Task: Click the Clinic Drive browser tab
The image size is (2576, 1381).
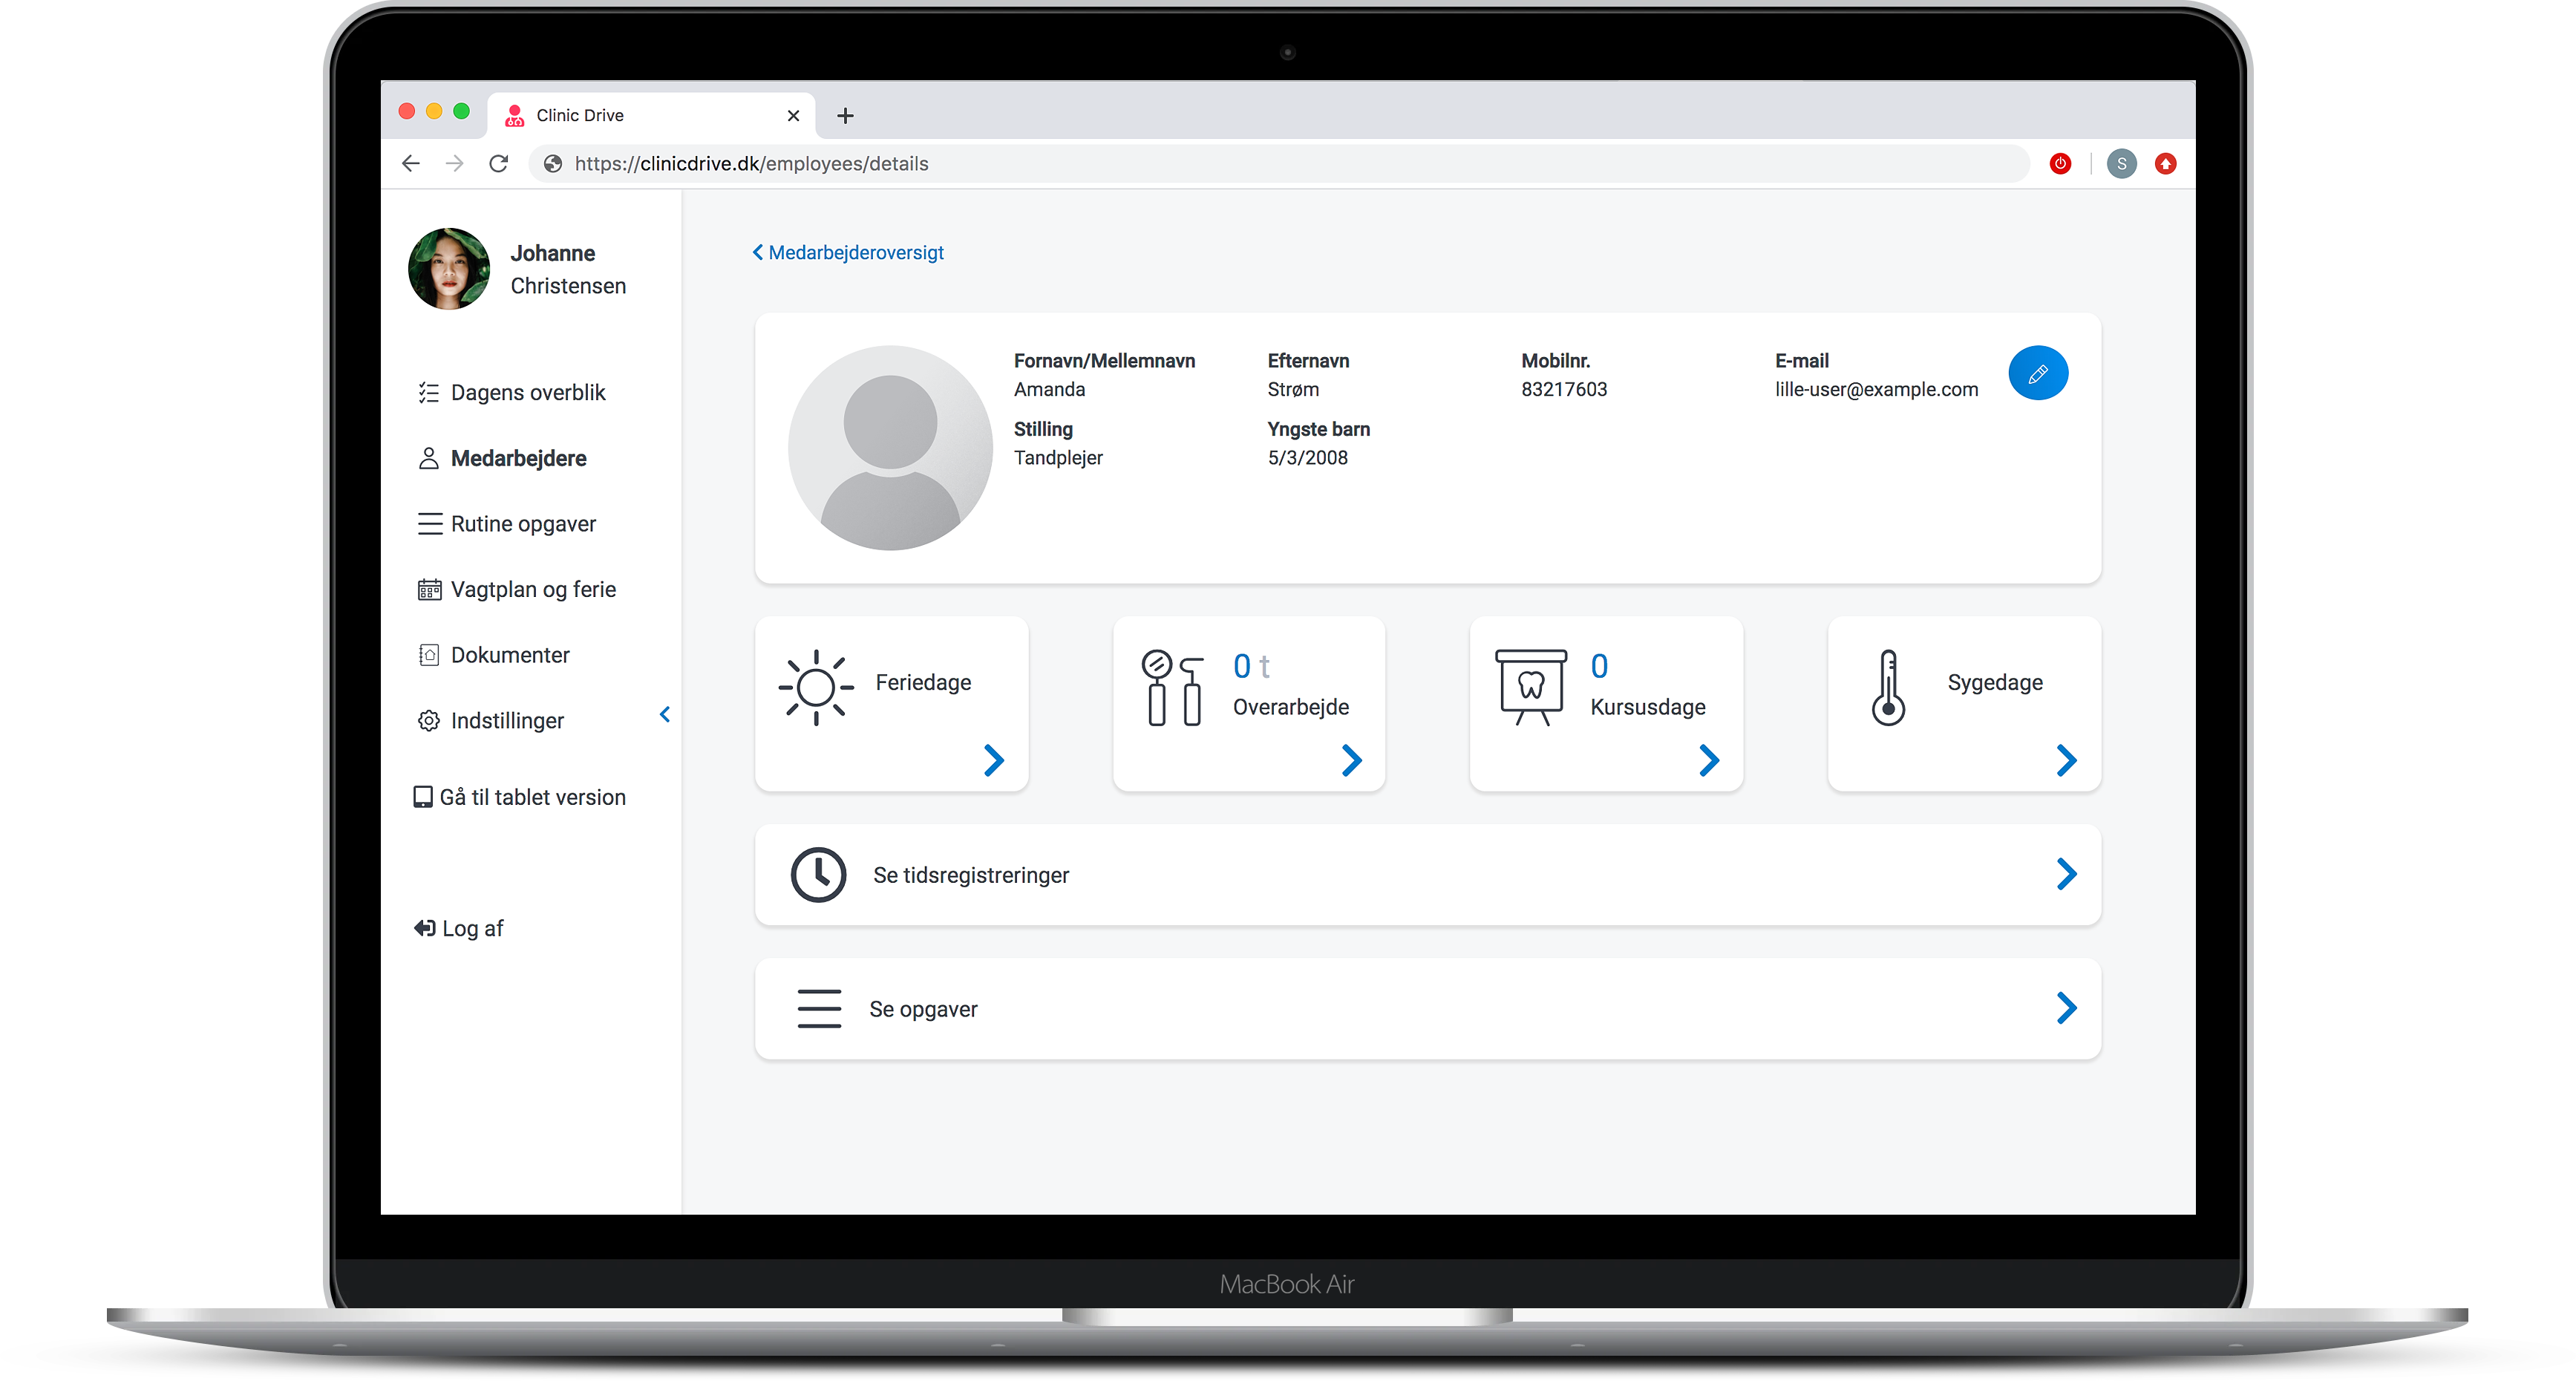Action: tap(651, 115)
